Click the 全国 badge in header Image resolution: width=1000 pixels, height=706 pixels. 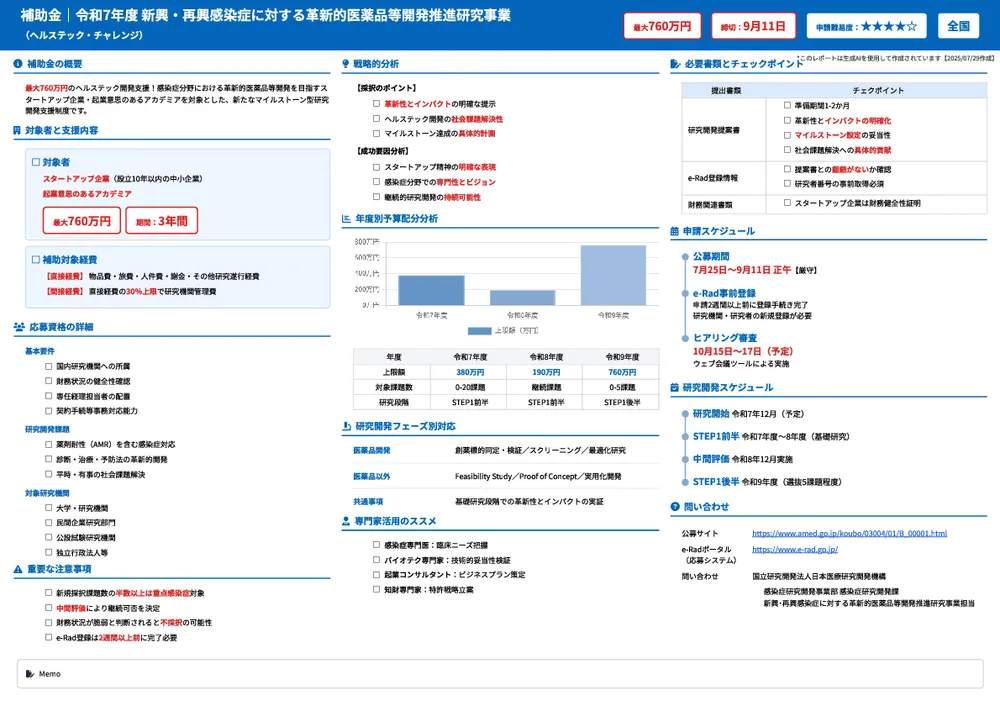(x=959, y=26)
